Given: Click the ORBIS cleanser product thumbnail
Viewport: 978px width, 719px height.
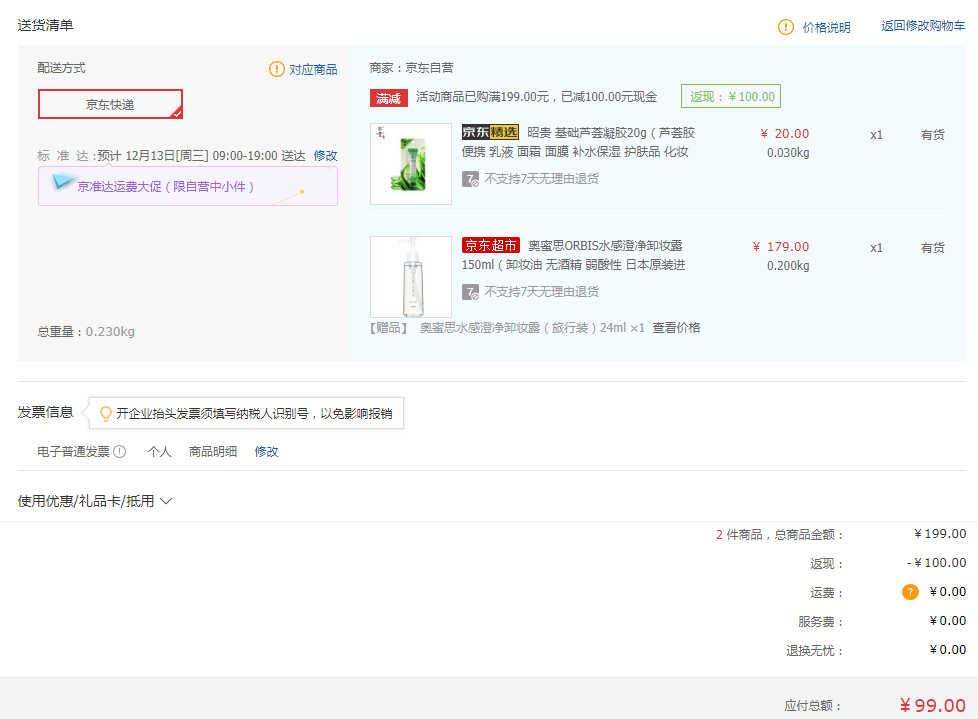Looking at the screenshot, I should [x=410, y=276].
